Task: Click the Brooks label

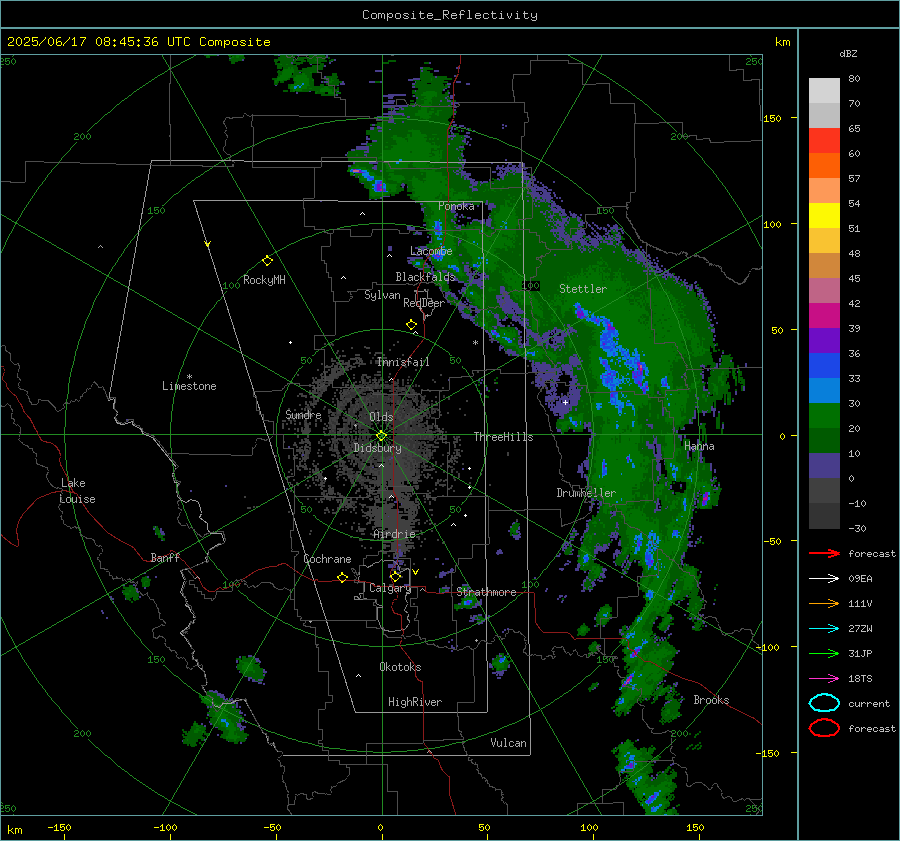Action: (x=711, y=700)
